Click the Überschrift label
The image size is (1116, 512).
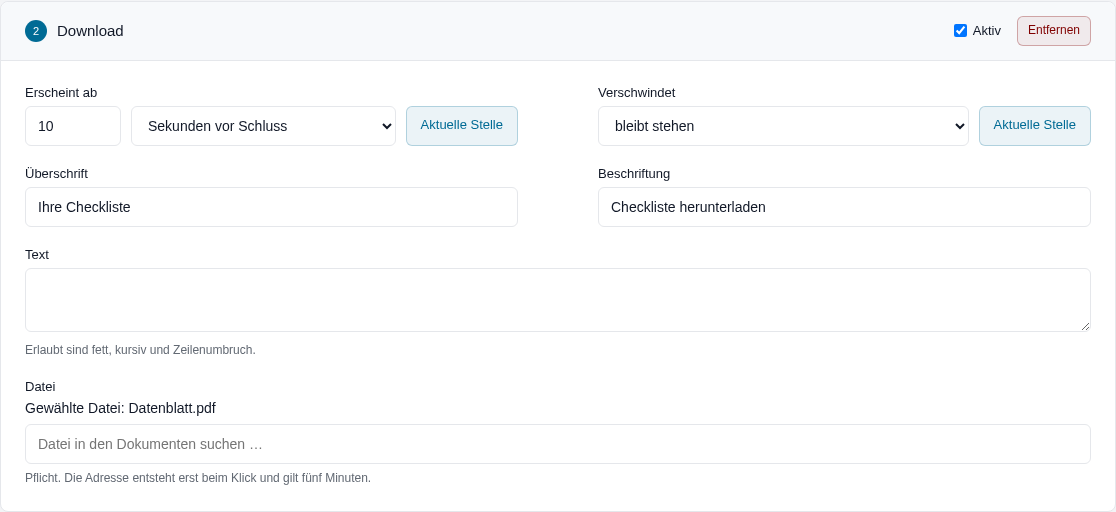pyautogui.click(x=56, y=174)
